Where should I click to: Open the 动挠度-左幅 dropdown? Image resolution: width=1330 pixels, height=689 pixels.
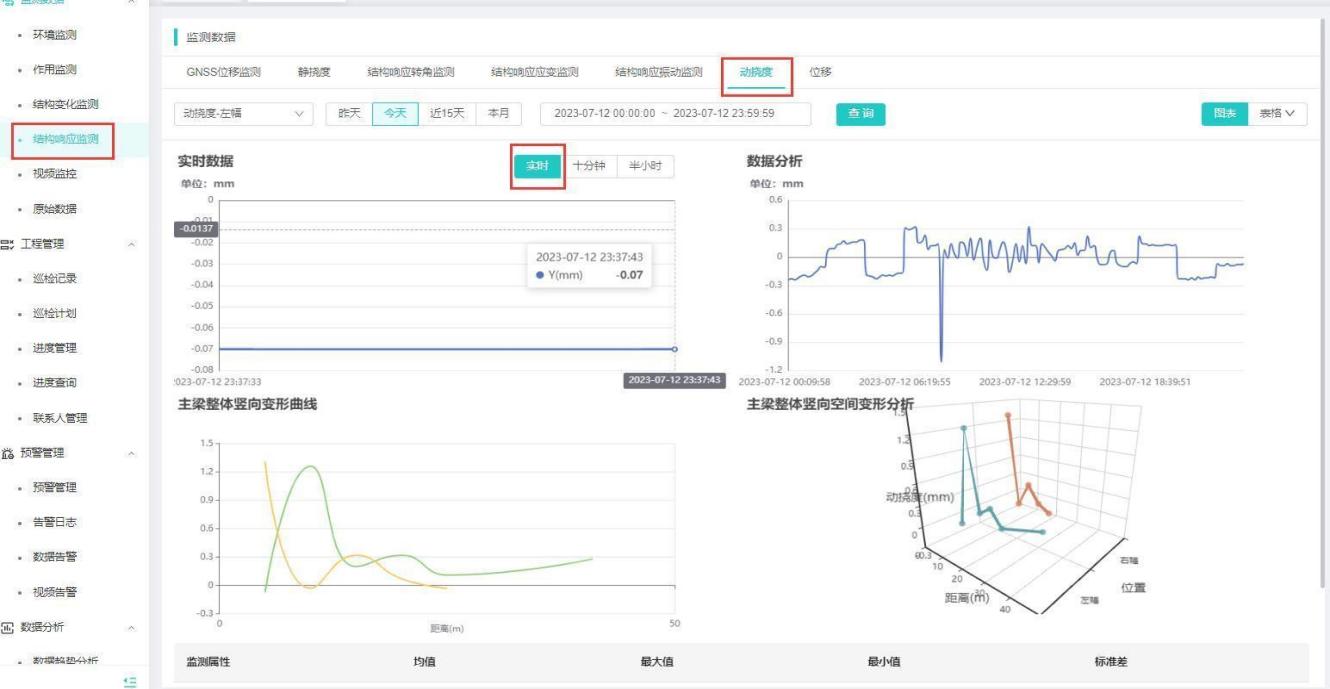pyautogui.click(x=243, y=114)
